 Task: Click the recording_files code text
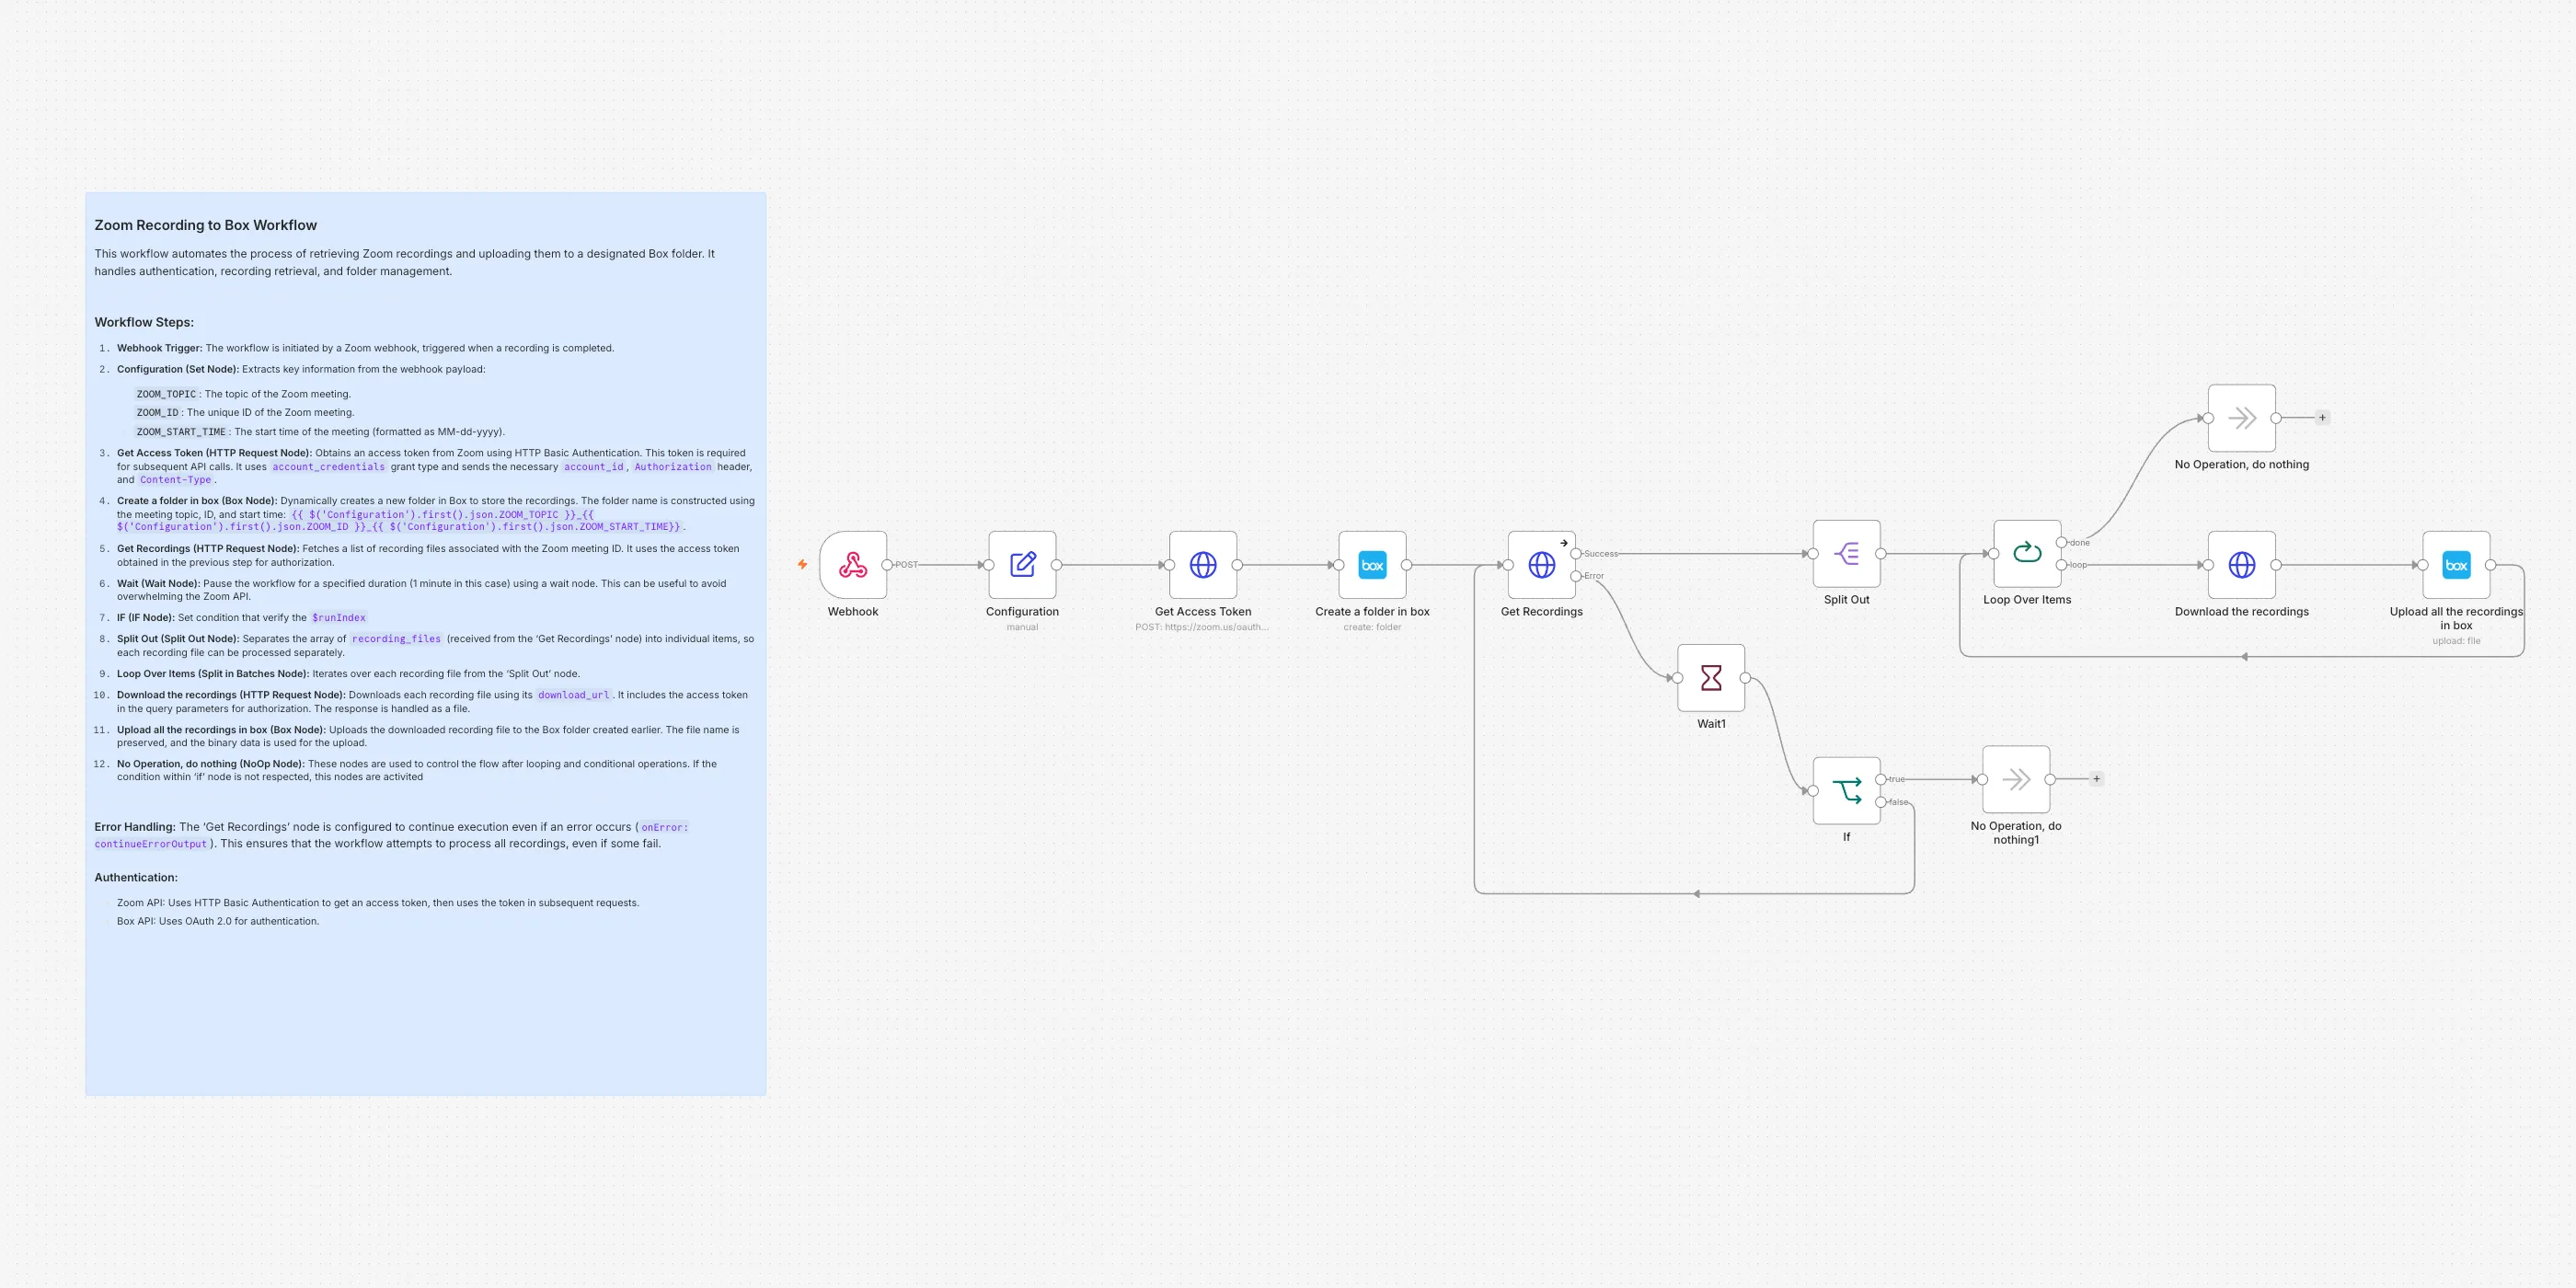click(396, 639)
